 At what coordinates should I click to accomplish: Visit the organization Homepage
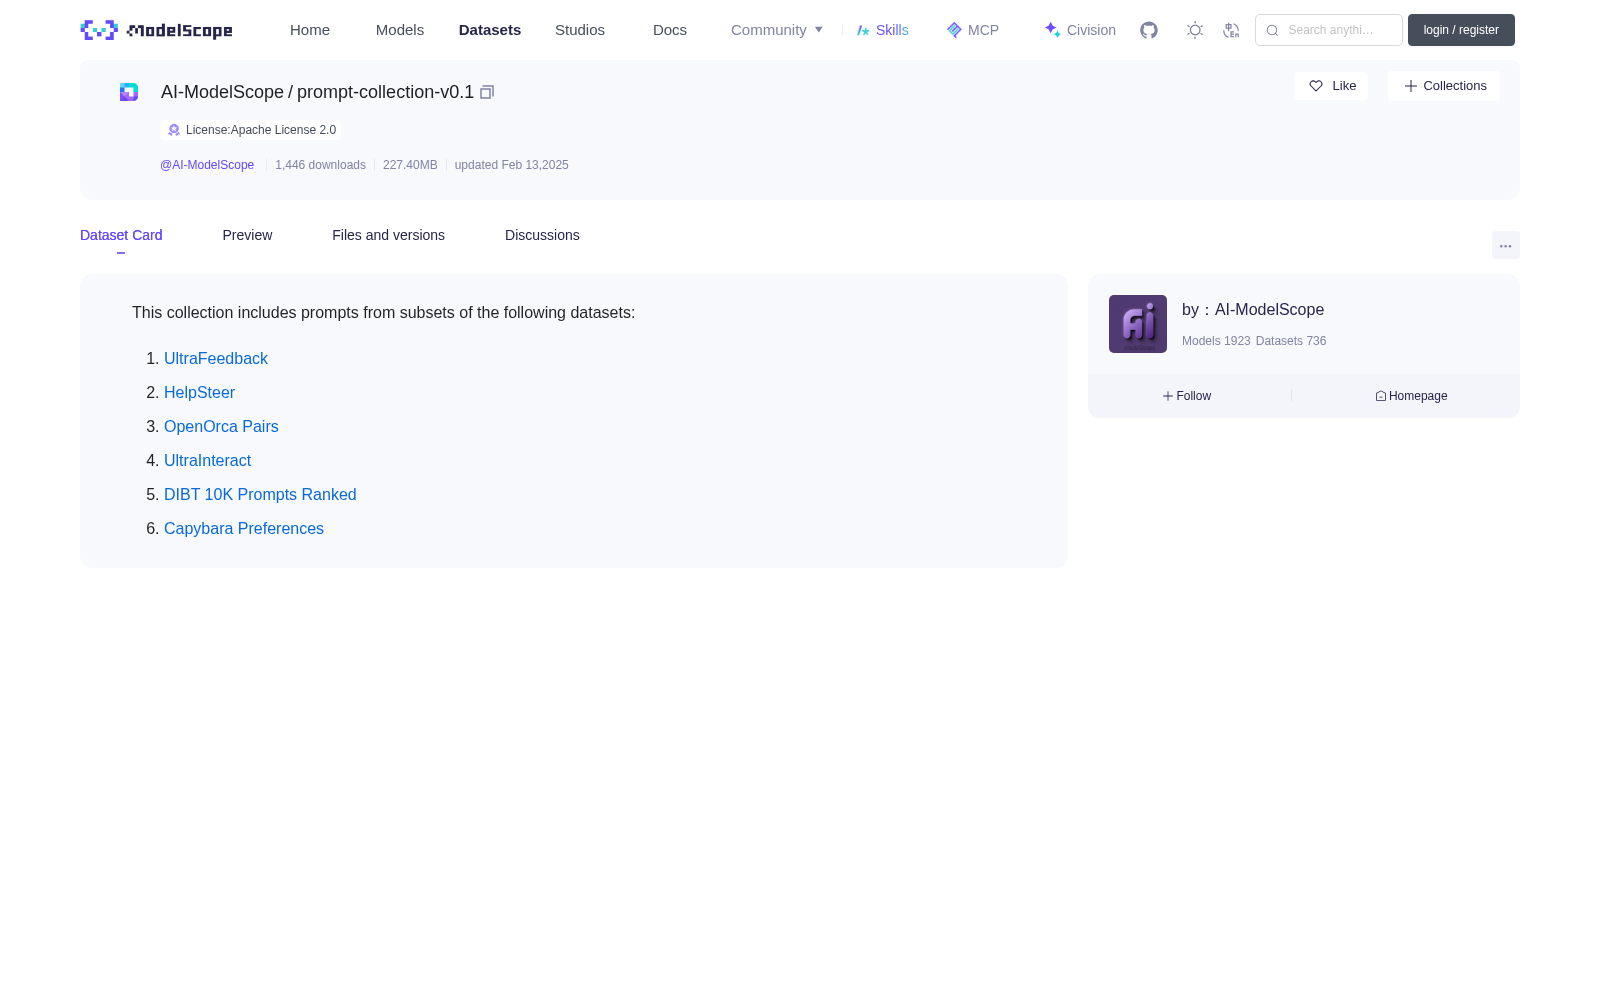[x=1411, y=396]
